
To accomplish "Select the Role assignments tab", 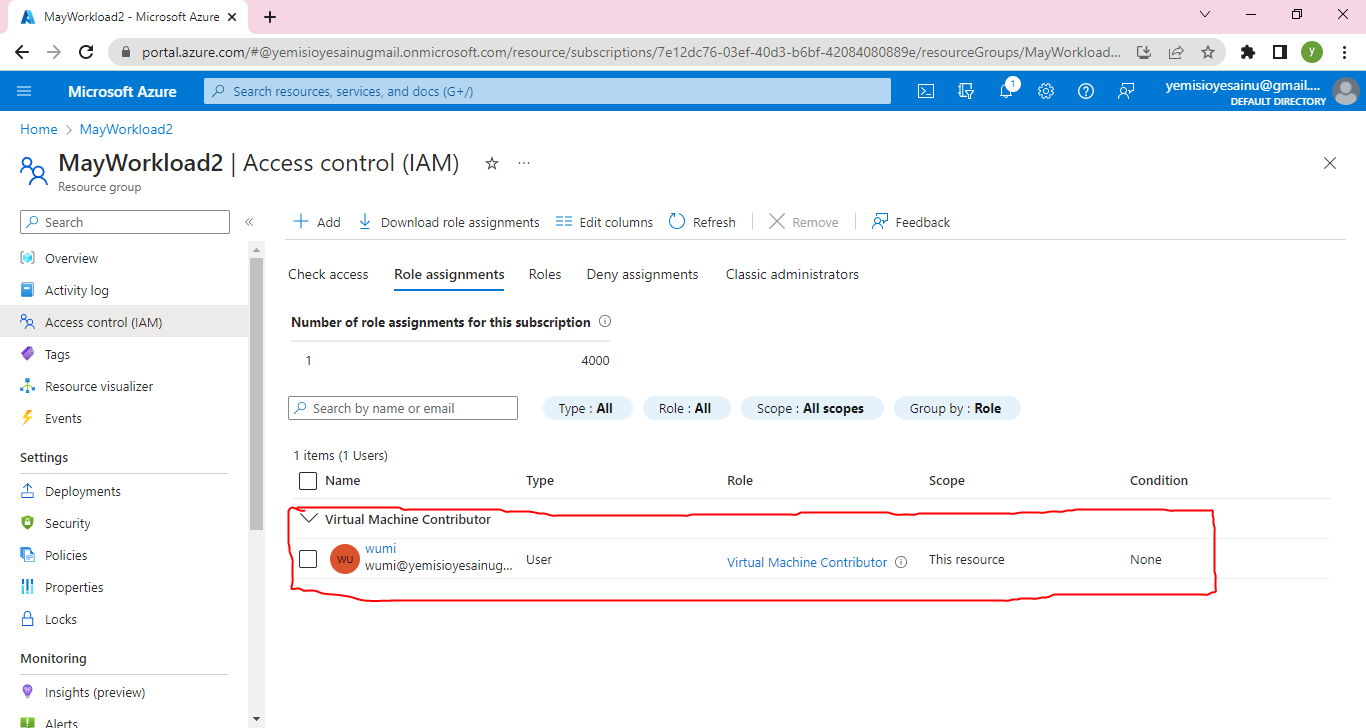I will coord(449,274).
